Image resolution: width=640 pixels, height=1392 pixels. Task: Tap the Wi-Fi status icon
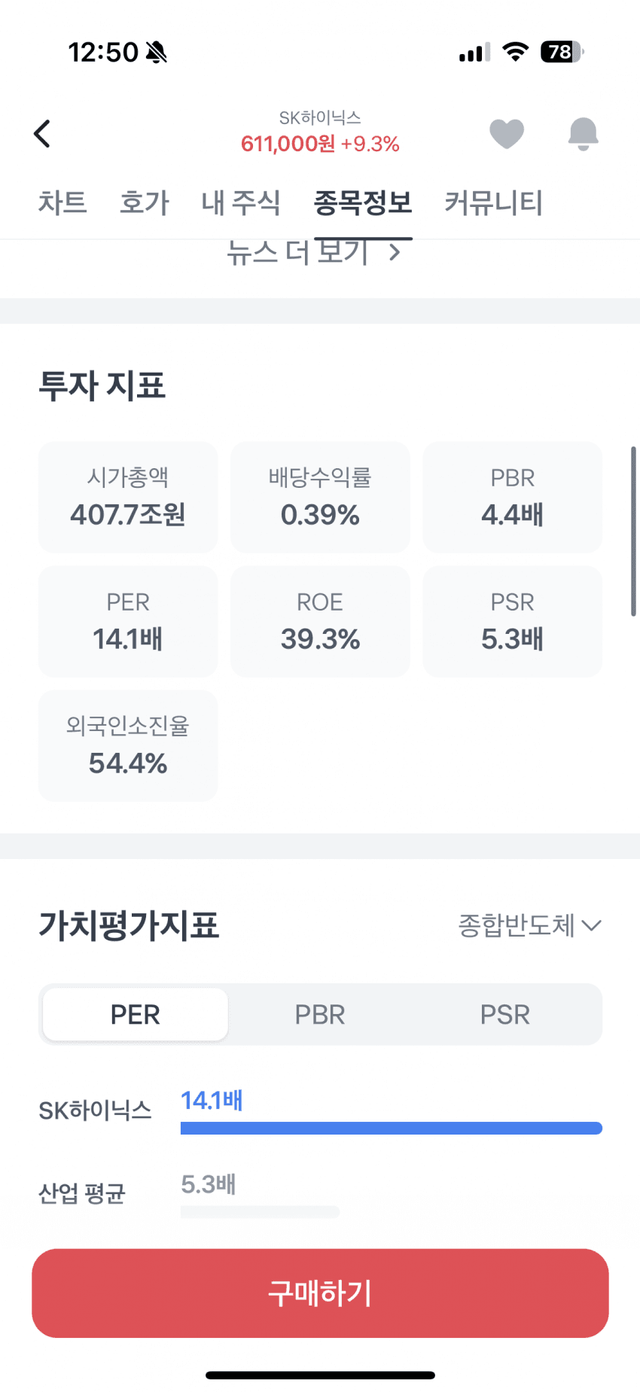click(x=515, y=52)
